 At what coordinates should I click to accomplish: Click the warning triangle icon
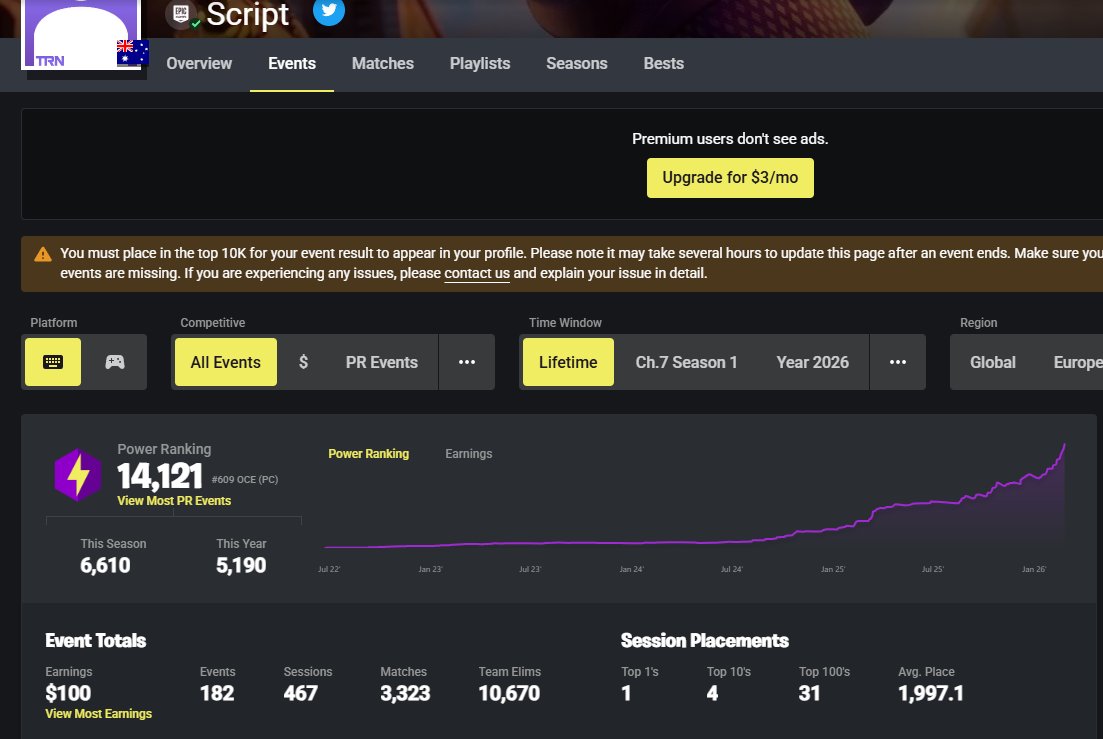(x=43, y=255)
